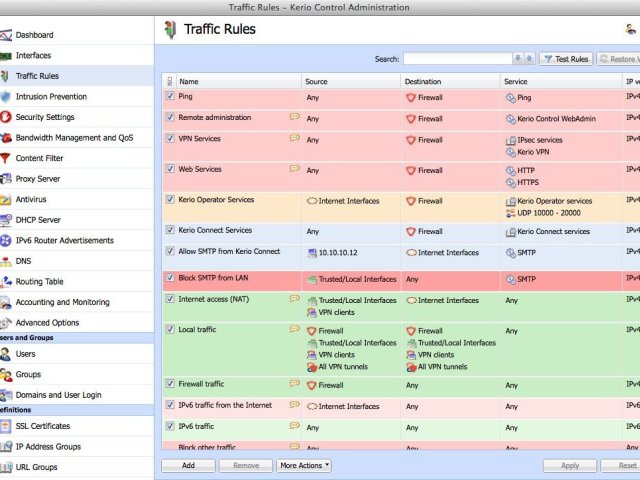Click the Accounting and Monitoring icon
This screenshot has width=640, height=480.
coord(6,302)
